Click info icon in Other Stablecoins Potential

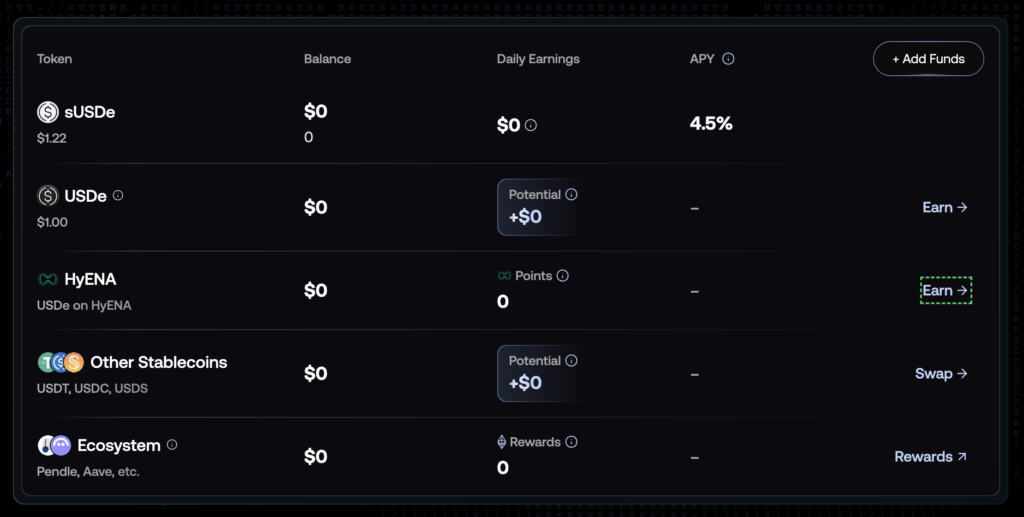pyautogui.click(x=571, y=361)
